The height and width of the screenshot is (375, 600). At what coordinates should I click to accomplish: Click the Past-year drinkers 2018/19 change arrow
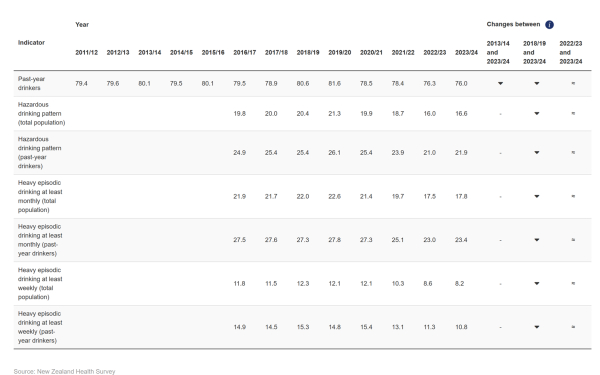[536, 83]
